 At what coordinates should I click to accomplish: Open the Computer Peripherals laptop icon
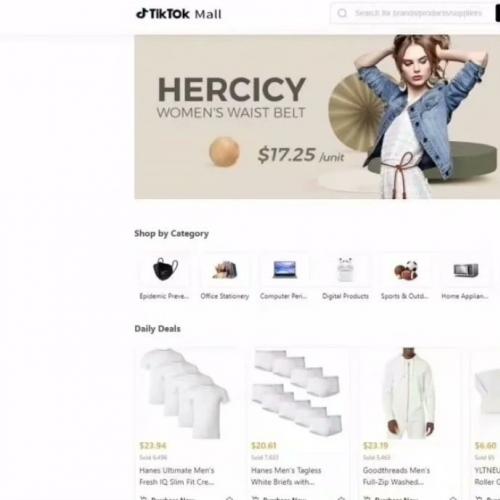coord(284,269)
